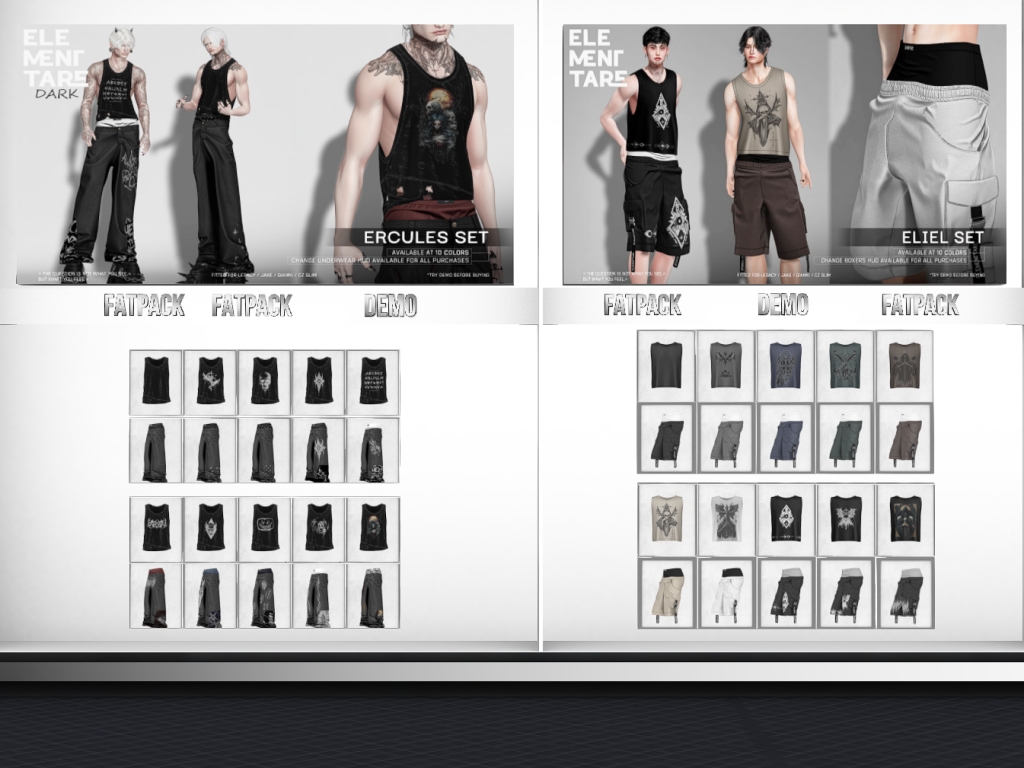Select the white Eliel tank with moth print
This screenshot has width=1024, height=768.
pyautogui.click(x=726, y=520)
